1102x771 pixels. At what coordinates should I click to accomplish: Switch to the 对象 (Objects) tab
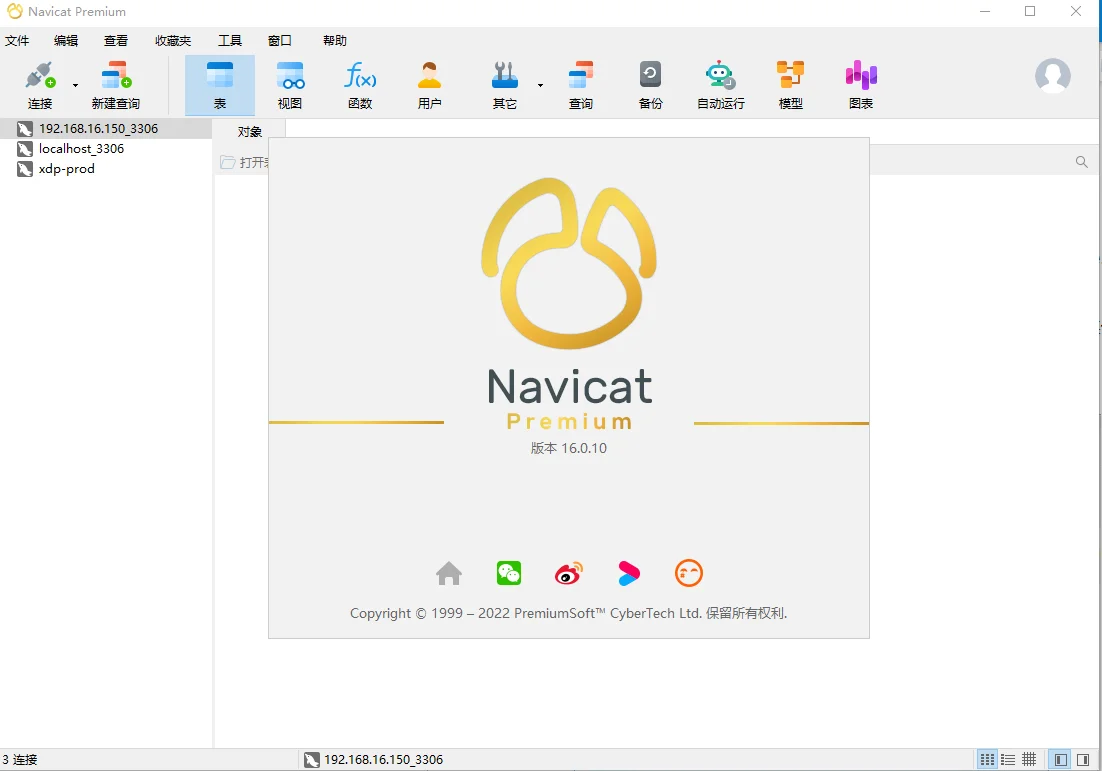(249, 130)
